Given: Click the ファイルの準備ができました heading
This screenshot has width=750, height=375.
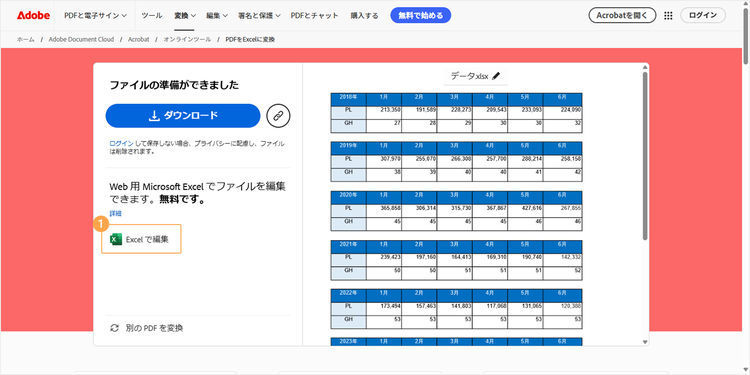Looking at the screenshot, I should [174, 86].
